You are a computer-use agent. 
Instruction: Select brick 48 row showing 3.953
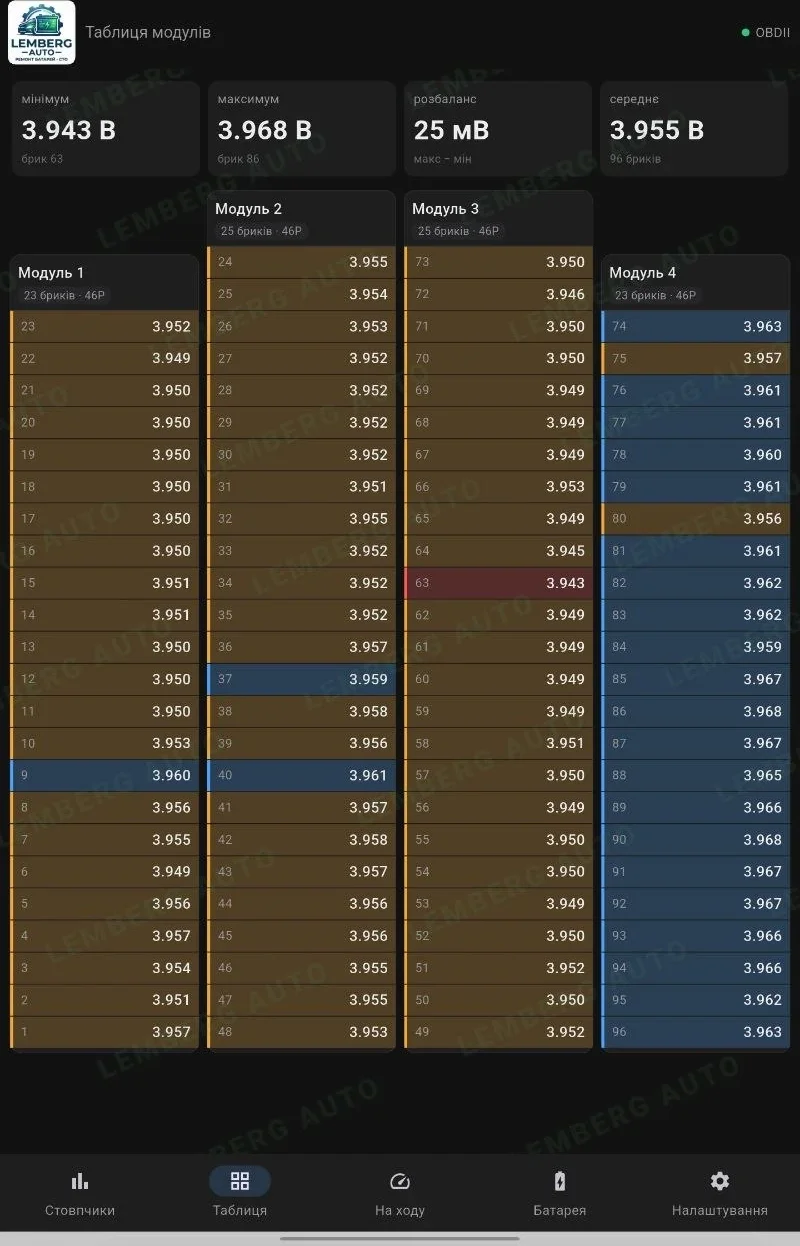pos(302,1032)
